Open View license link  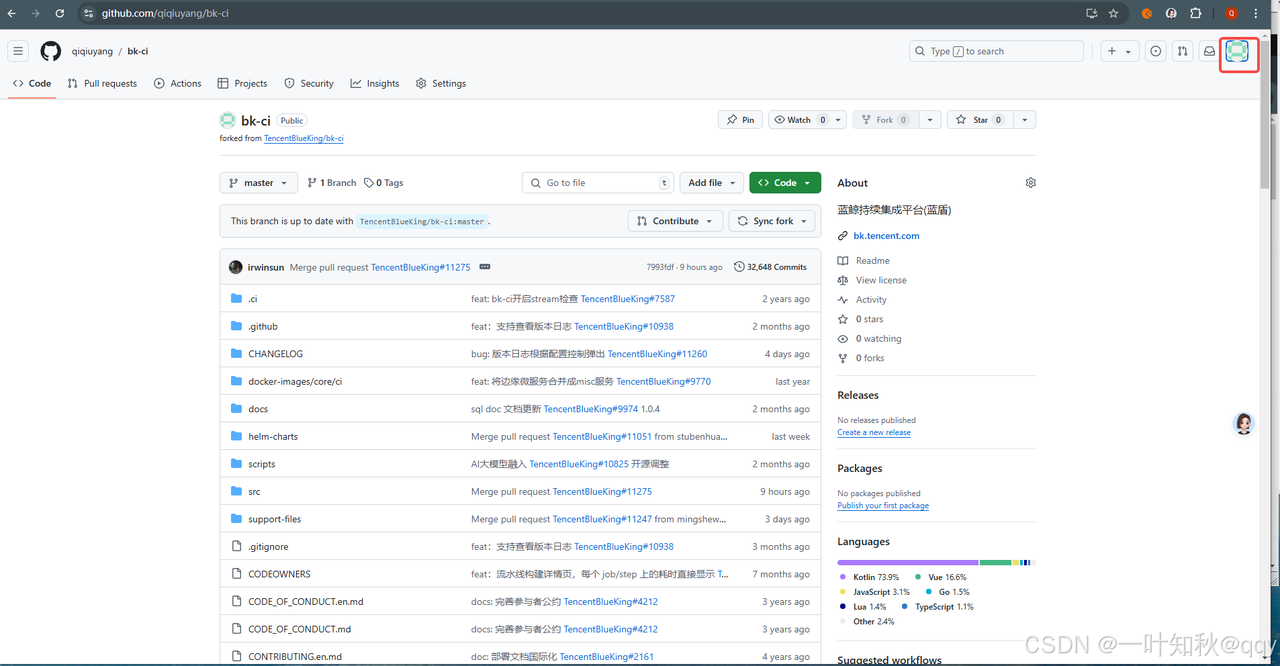tap(881, 280)
